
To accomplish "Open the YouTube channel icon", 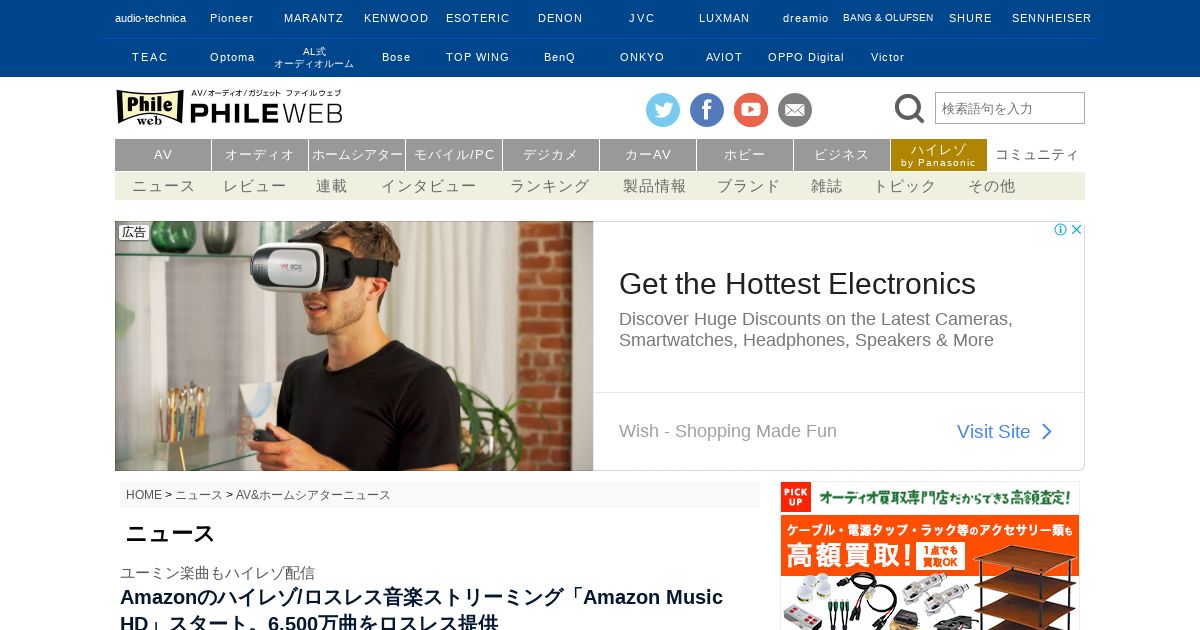I will pyautogui.click(x=751, y=109).
